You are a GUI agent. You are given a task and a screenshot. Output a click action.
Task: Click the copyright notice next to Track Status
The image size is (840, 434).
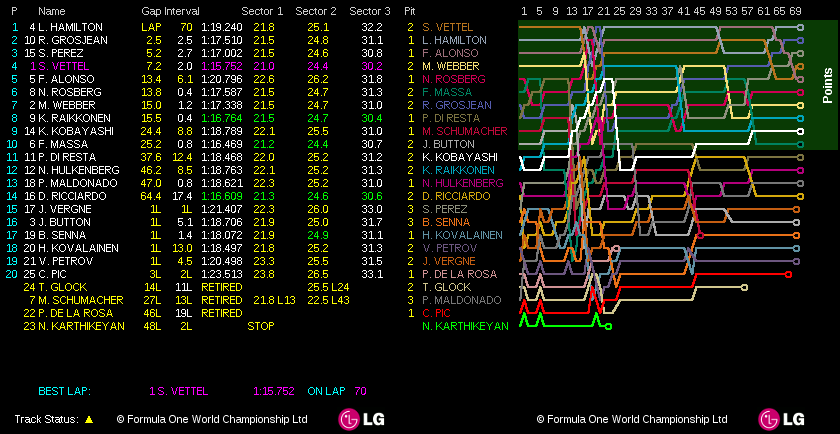(x=212, y=419)
